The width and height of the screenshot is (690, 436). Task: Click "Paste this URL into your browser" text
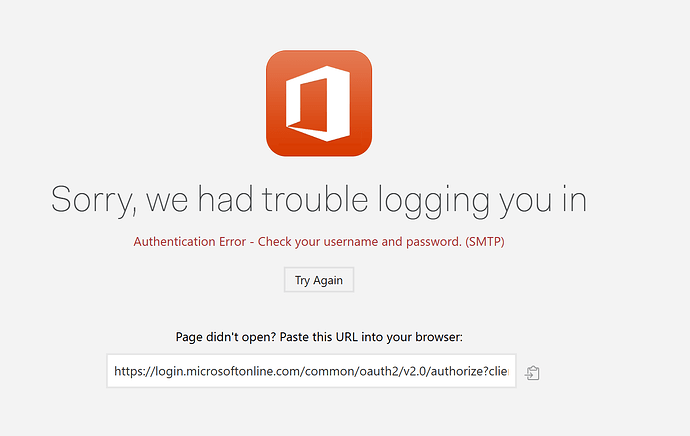(x=387, y=337)
